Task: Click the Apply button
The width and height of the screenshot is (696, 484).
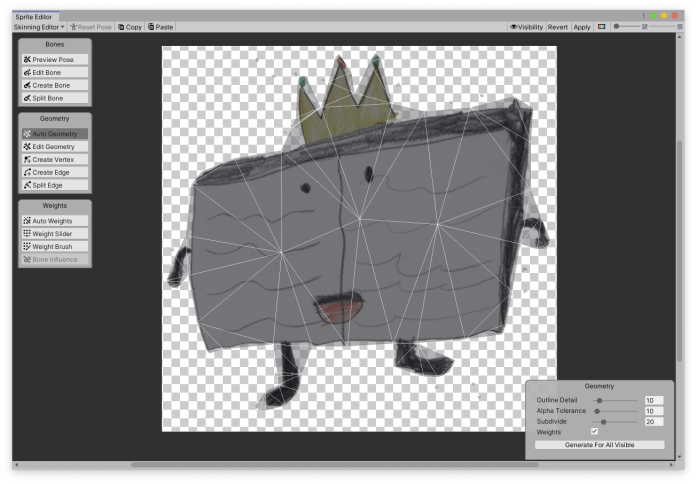Action: pos(582,27)
